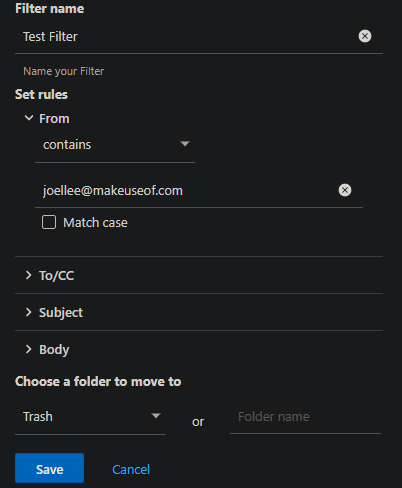
Task: Click the Trash dropdown arrow
Action: (156, 416)
